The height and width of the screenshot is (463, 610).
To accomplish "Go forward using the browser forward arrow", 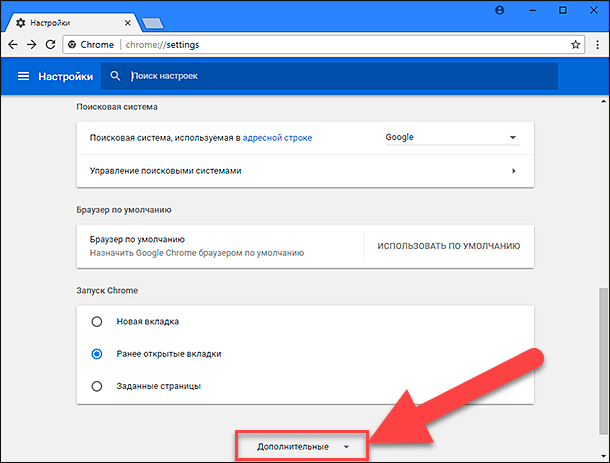I will click(x=32, y=45).
